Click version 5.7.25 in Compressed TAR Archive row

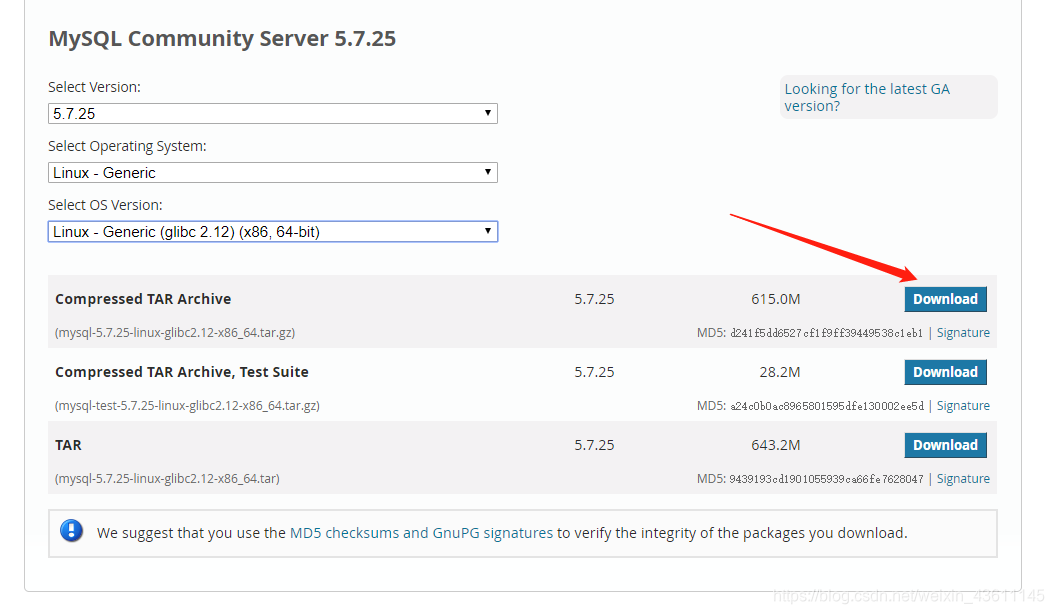[x=594, y=299]
